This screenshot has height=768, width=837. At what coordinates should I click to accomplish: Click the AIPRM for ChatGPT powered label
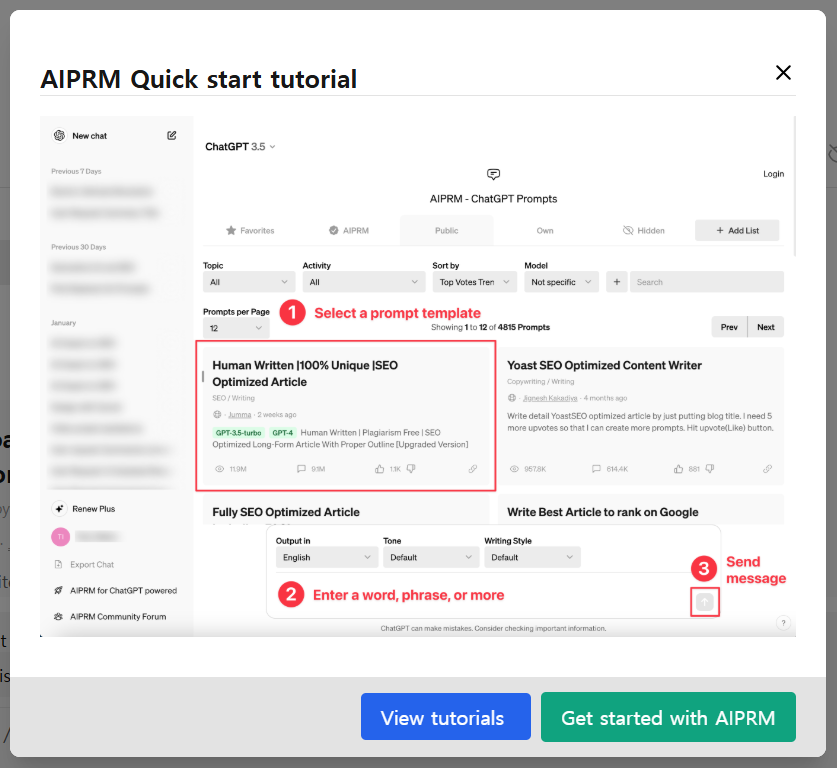click(x=123, y=591)
